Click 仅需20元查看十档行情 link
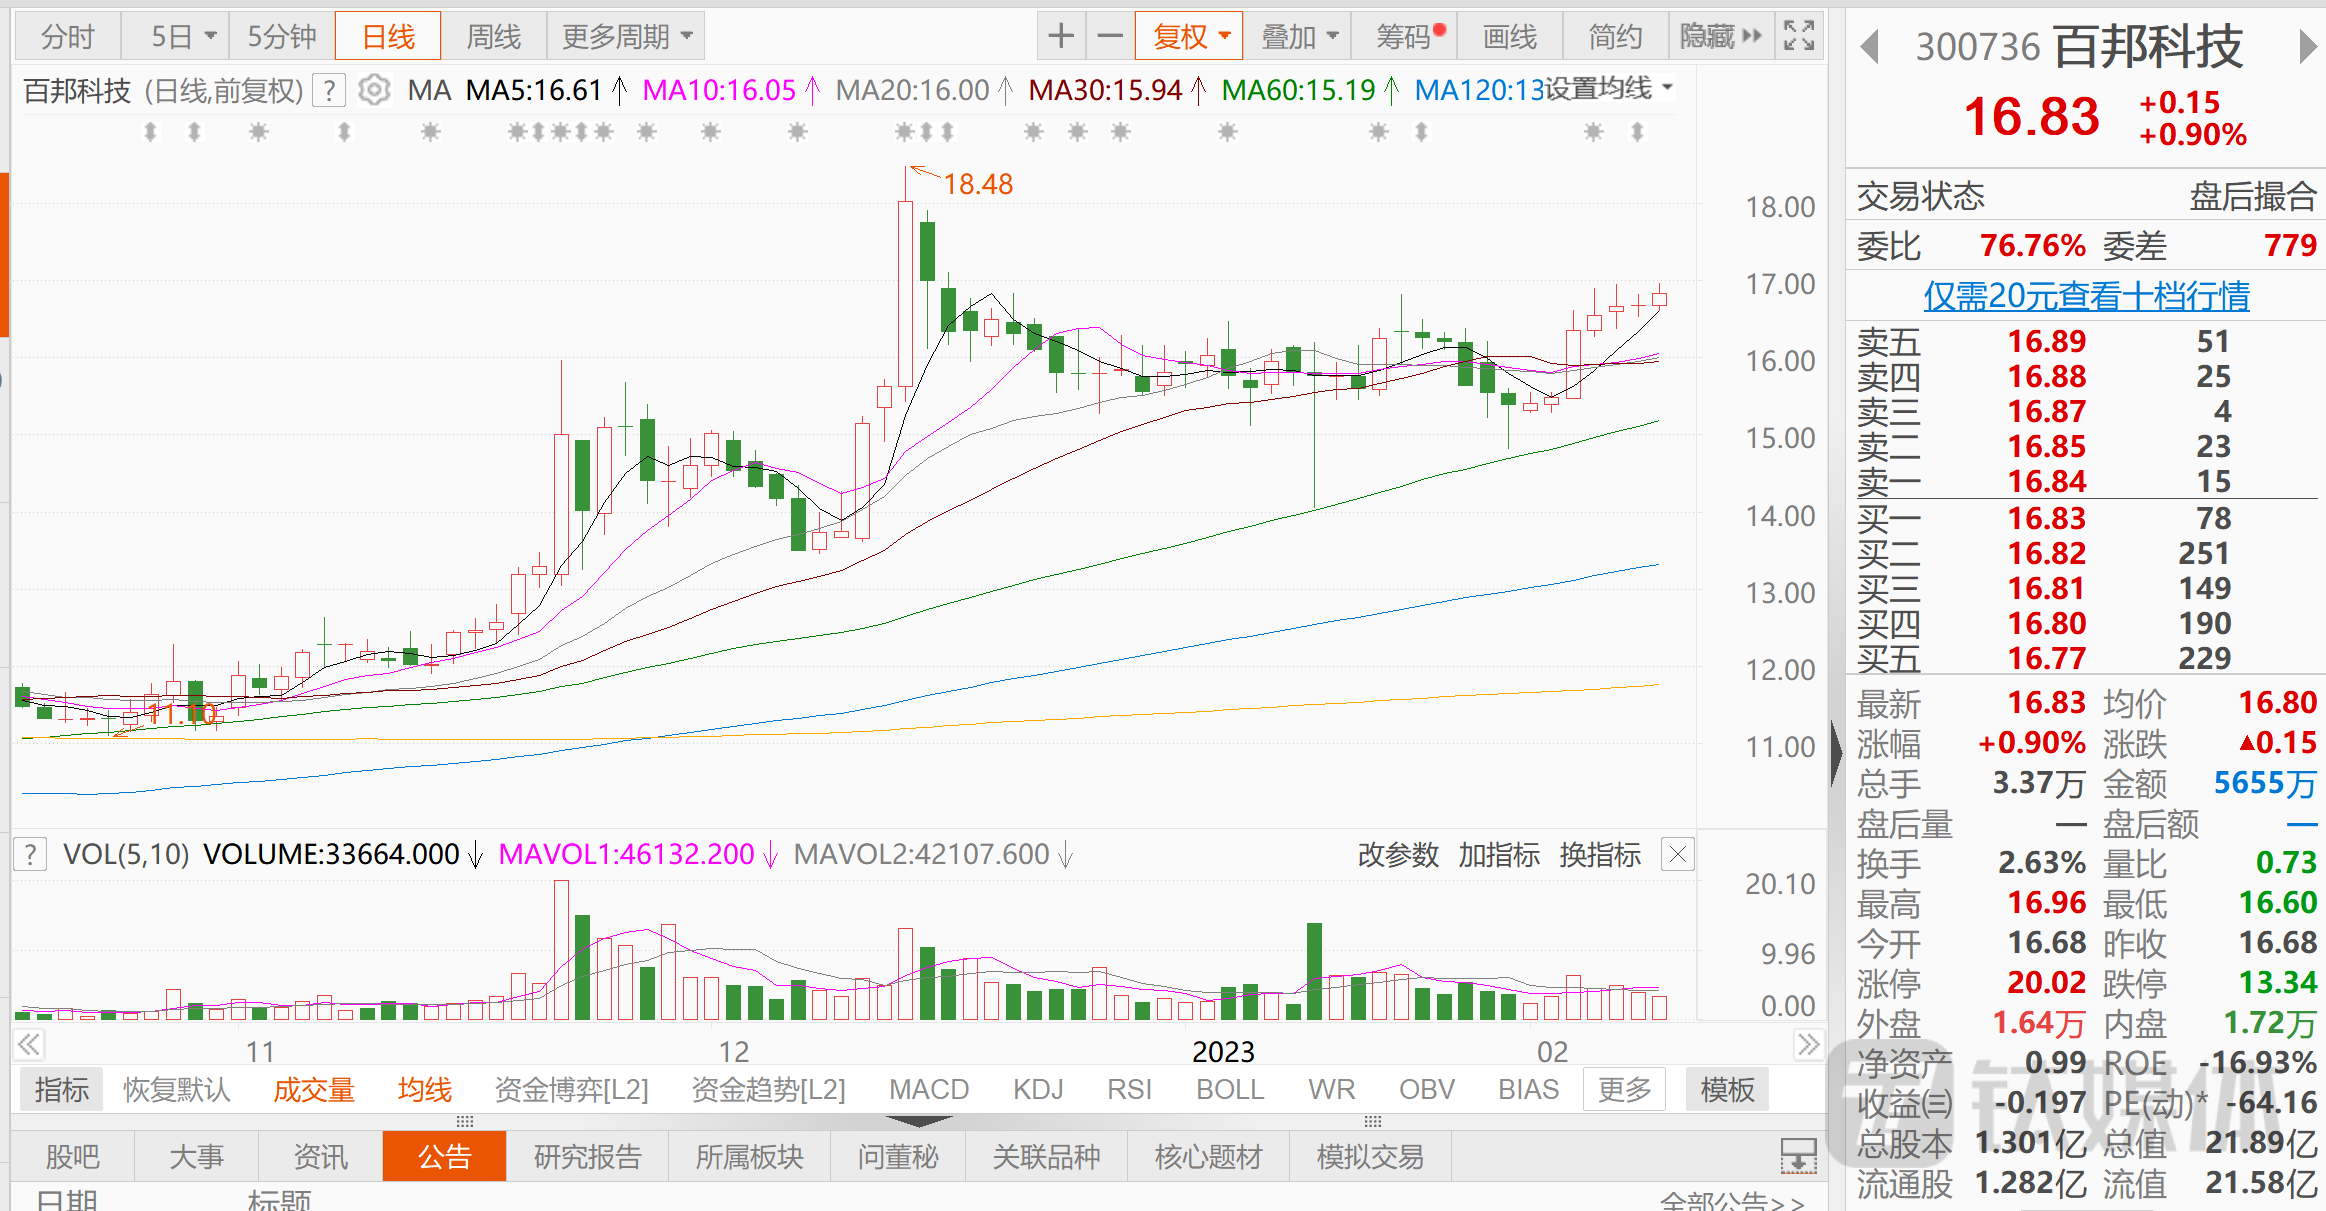This screenshot has width=2326, height=1211. click(x=2086, y=296)
